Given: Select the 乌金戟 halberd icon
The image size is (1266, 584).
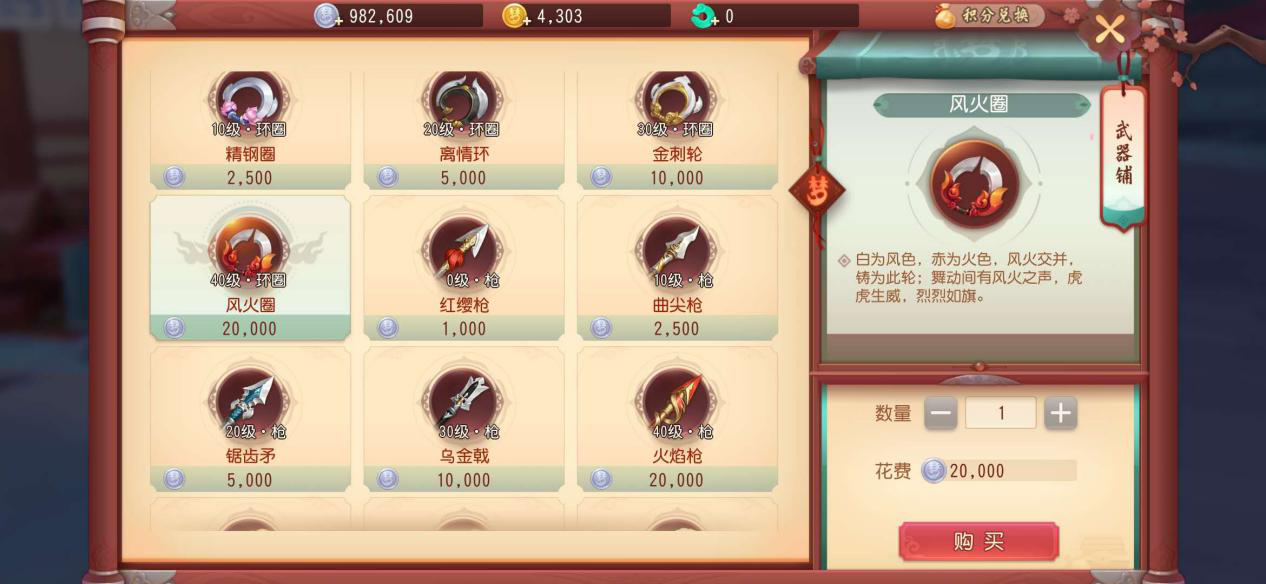Looking at the screenshot, I should pos(463,402).
